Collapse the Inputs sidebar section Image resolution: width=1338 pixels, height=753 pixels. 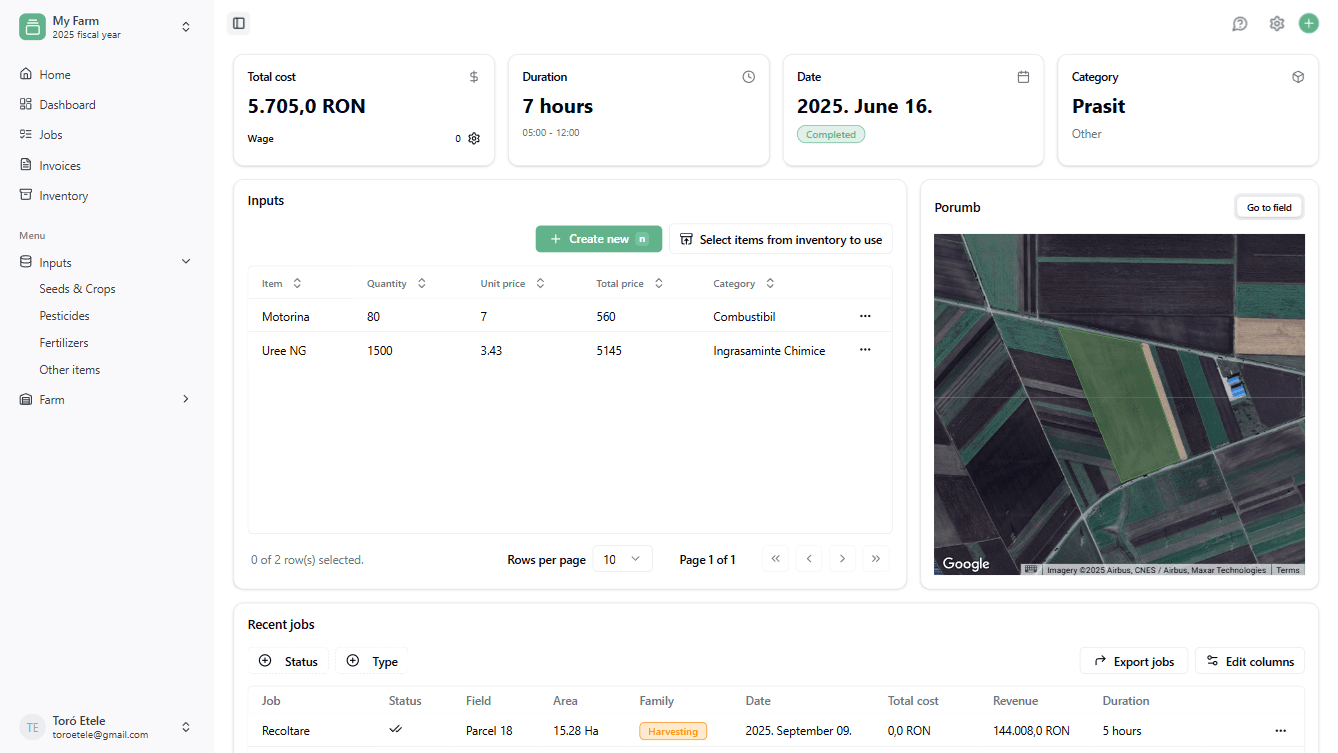185,262
